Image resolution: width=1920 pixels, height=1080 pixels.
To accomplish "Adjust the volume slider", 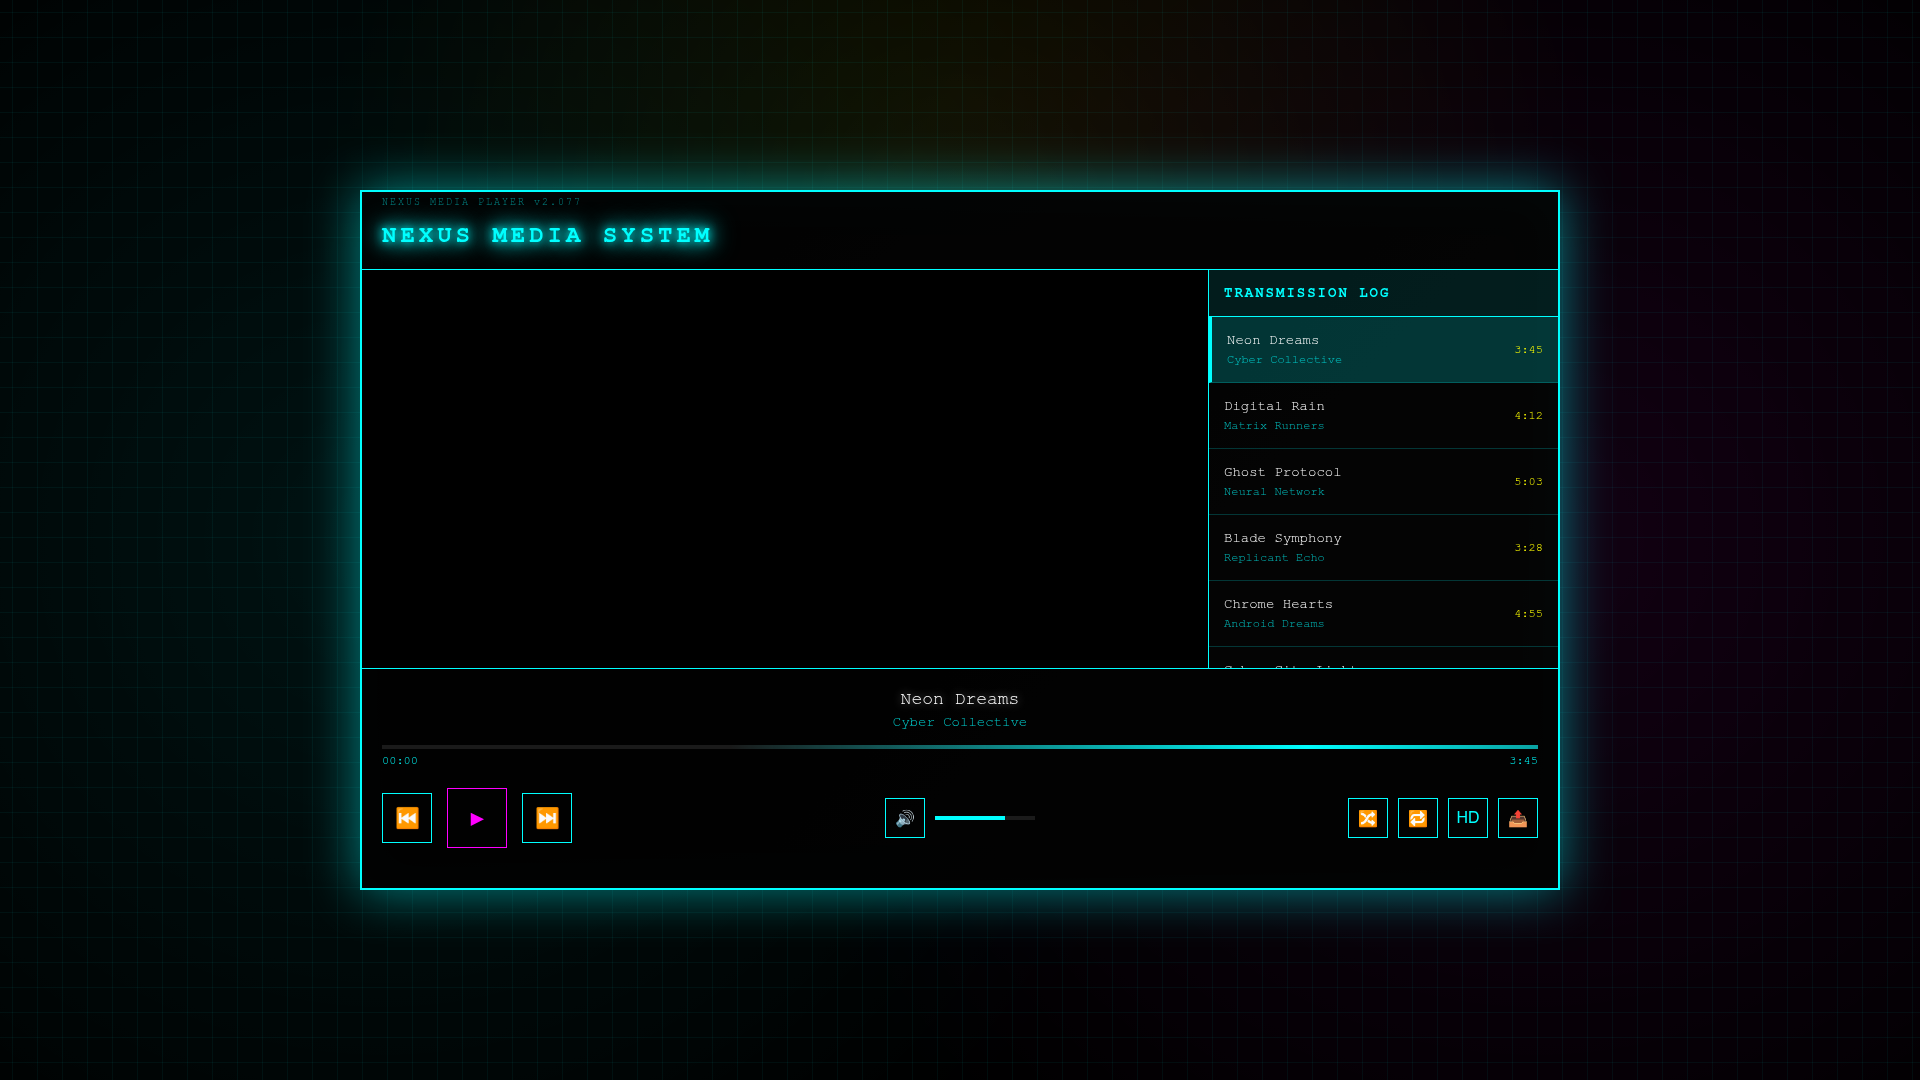I will [984, 818].
